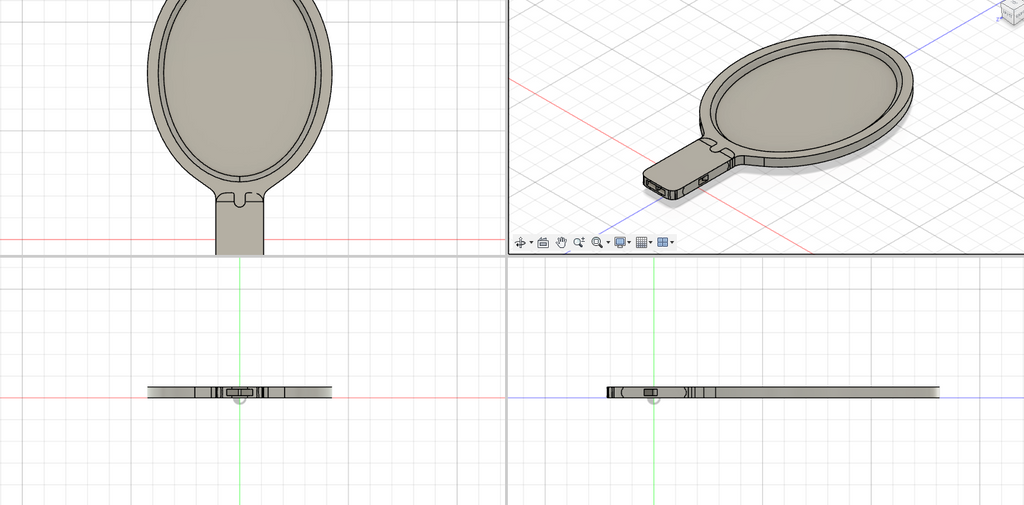Click the Look At icon

click(x=543, y=242)
